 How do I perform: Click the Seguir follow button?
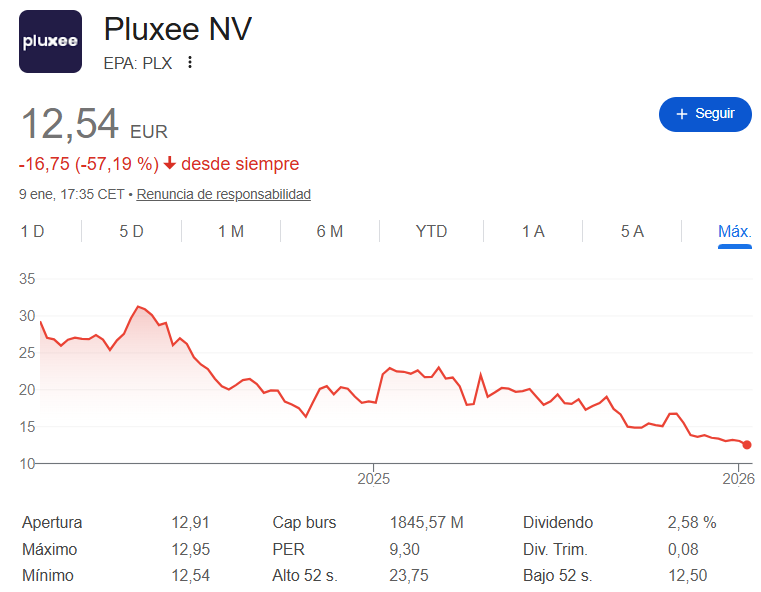click(705, 114)
